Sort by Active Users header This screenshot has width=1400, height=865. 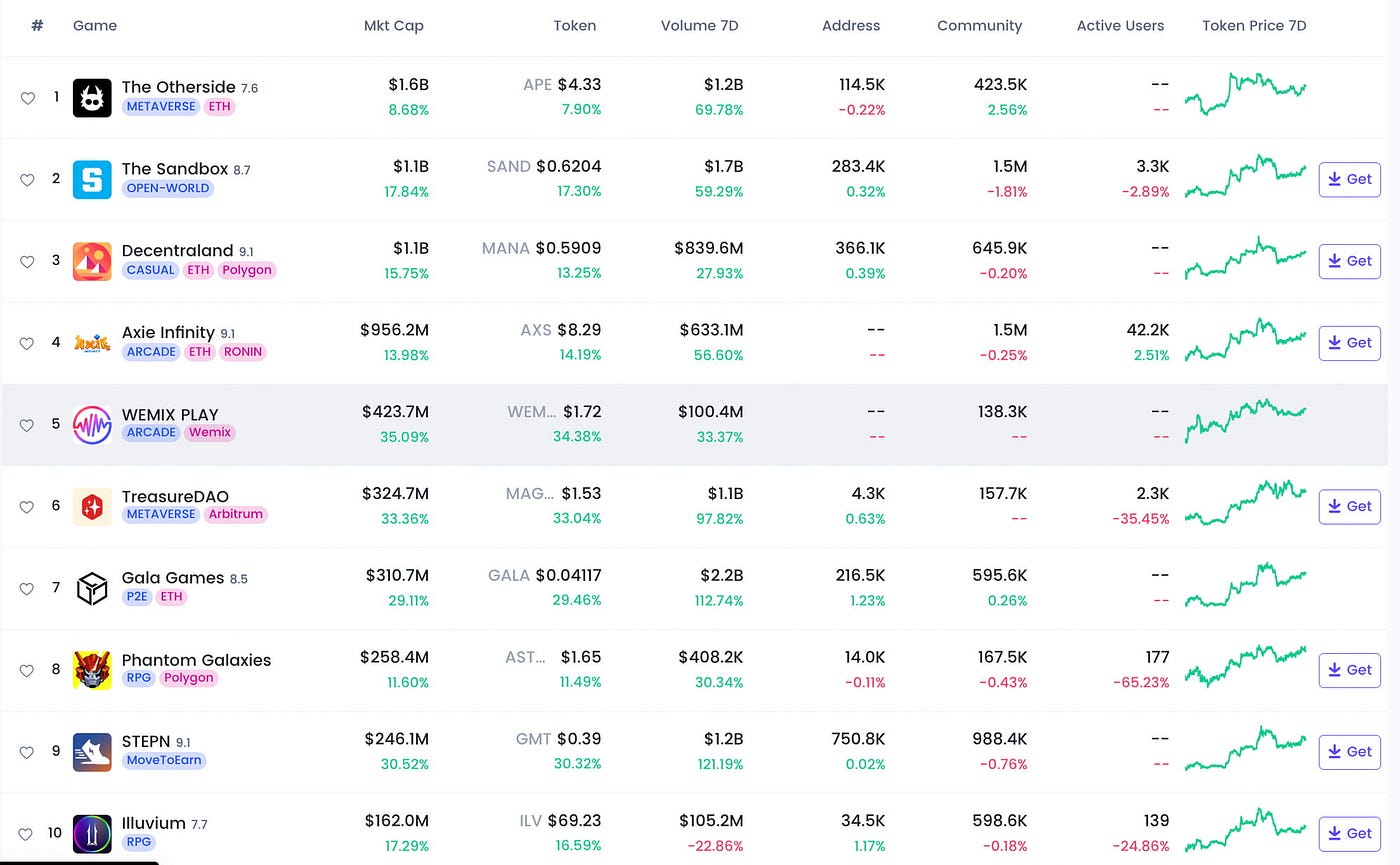point(1120,26)
